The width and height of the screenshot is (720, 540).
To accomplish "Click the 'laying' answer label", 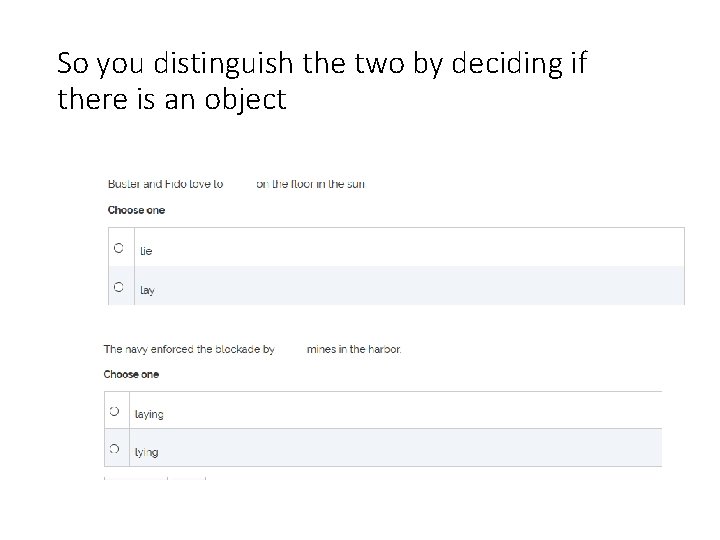I will (149, 414).
